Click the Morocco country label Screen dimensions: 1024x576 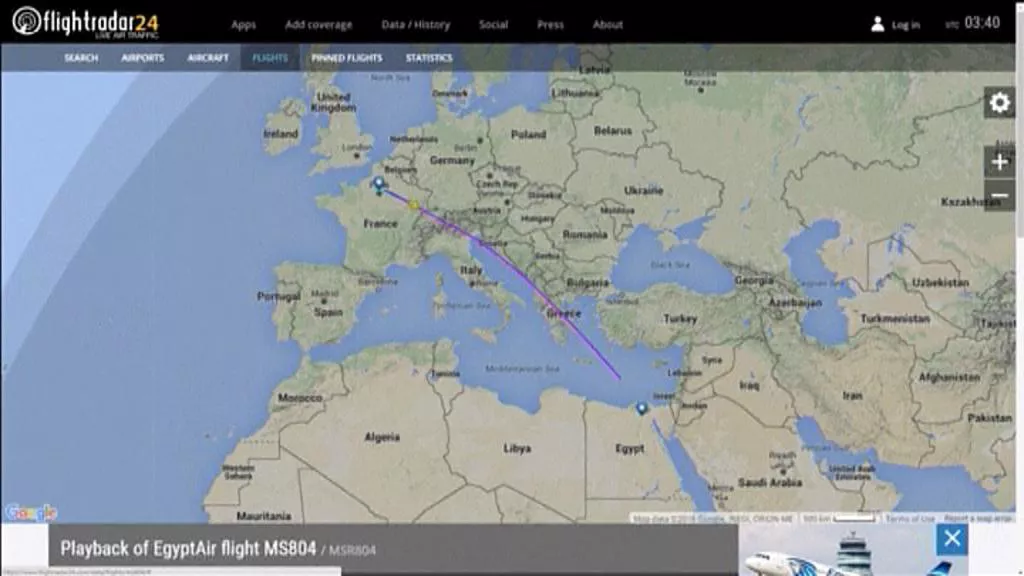[300, 398]
